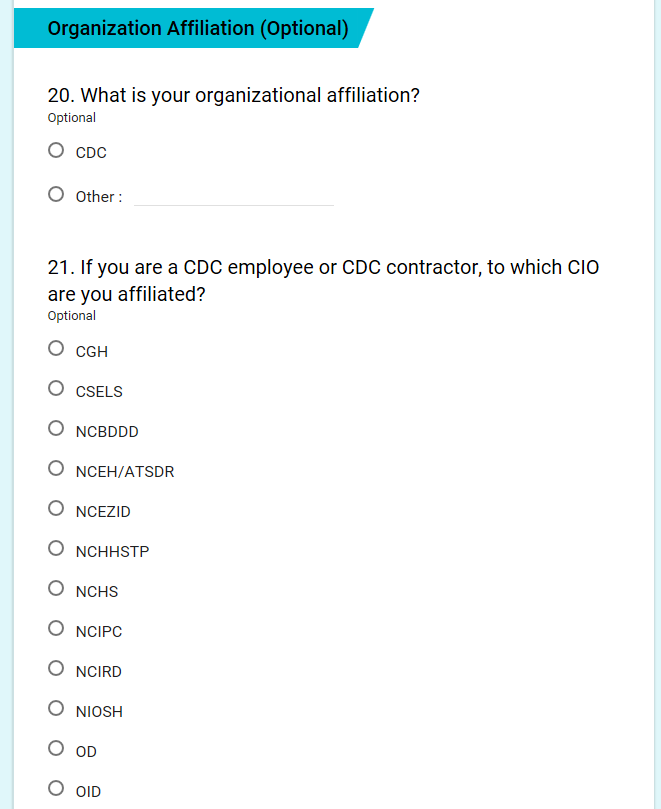Click the Organization Affiliation (Optional) section header
The image size is (661, 809).
click(x=197, y=29)
